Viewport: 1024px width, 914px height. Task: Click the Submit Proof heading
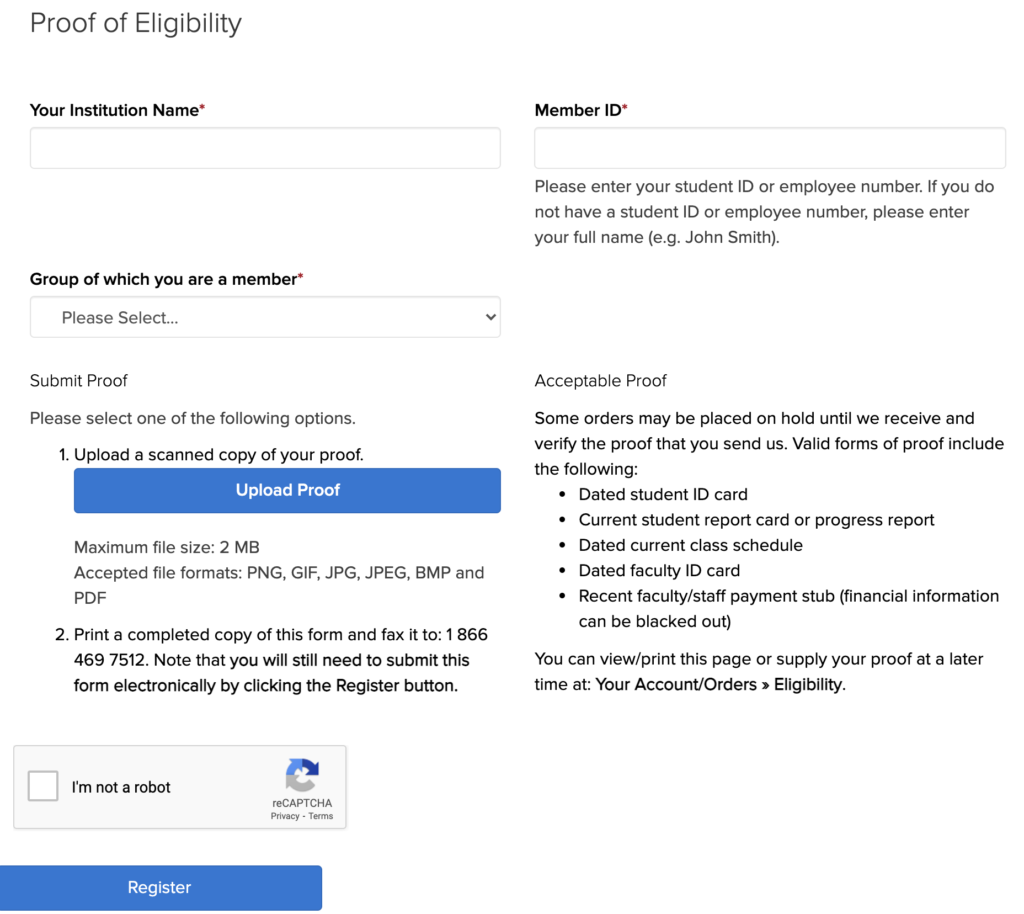[78, 381]
